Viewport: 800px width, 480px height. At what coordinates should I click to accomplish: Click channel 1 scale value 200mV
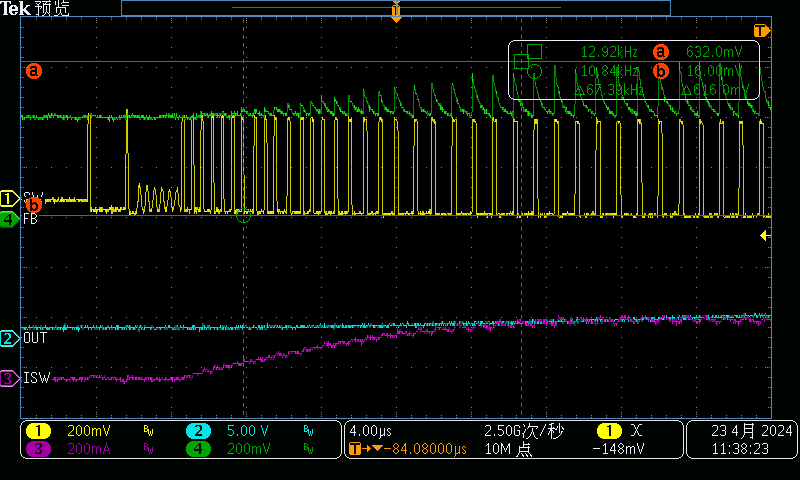[x=88, y=431]
